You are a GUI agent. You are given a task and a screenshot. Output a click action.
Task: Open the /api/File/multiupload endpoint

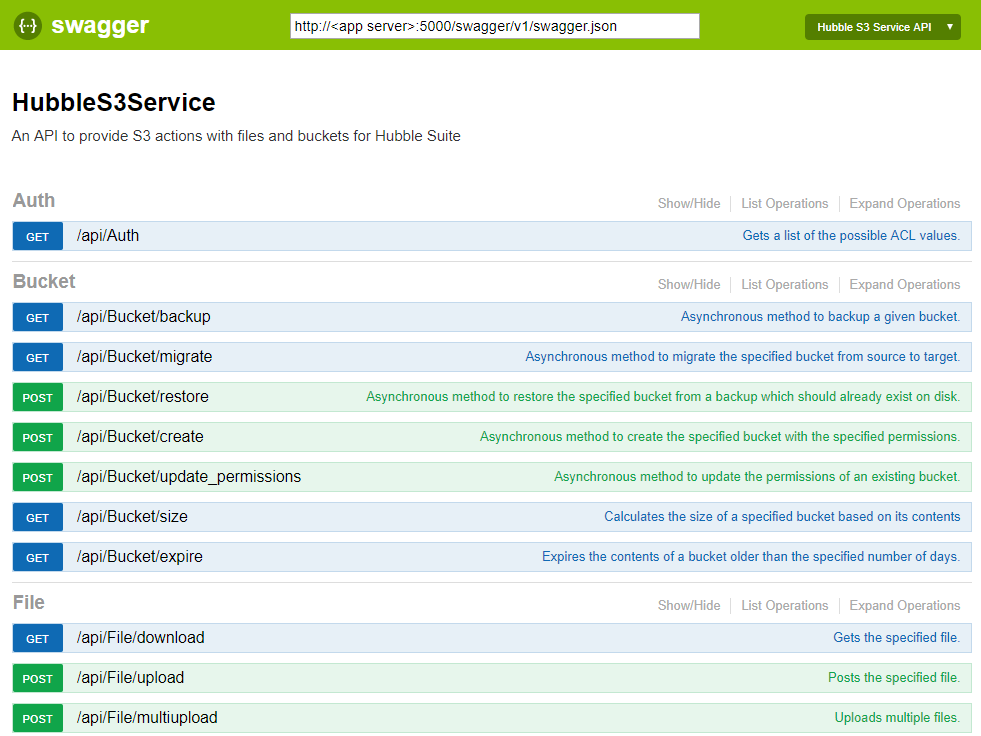point(147,718)
